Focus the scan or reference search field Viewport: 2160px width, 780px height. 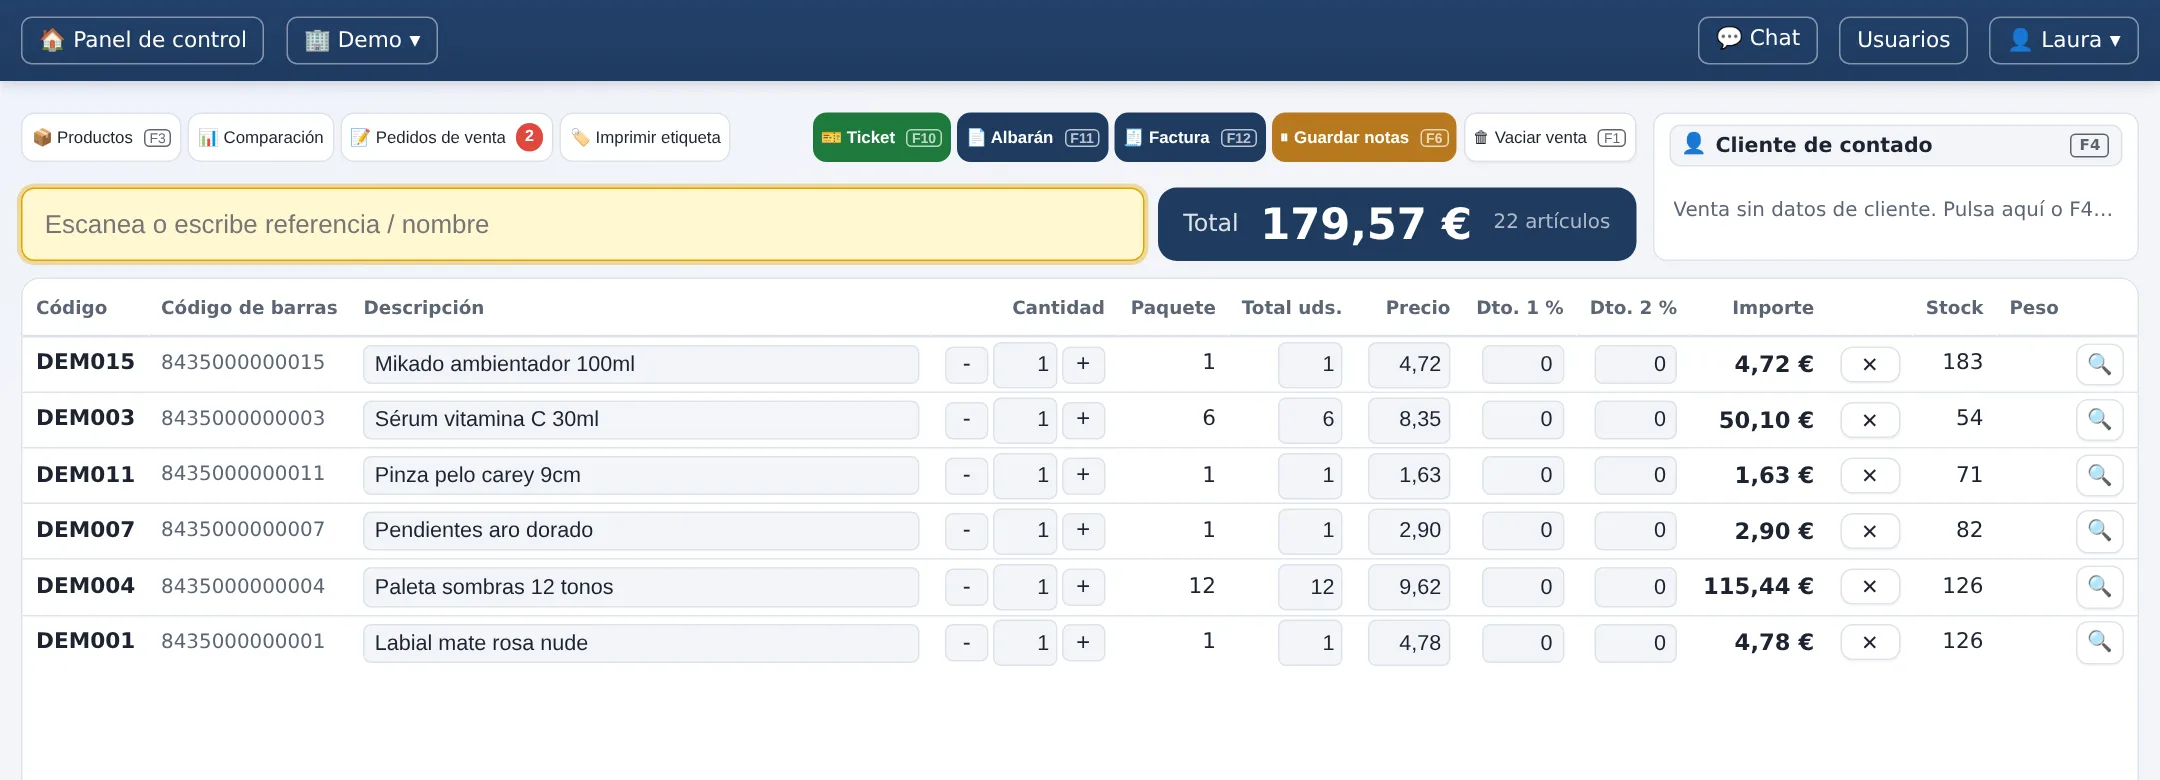[582, 225]
